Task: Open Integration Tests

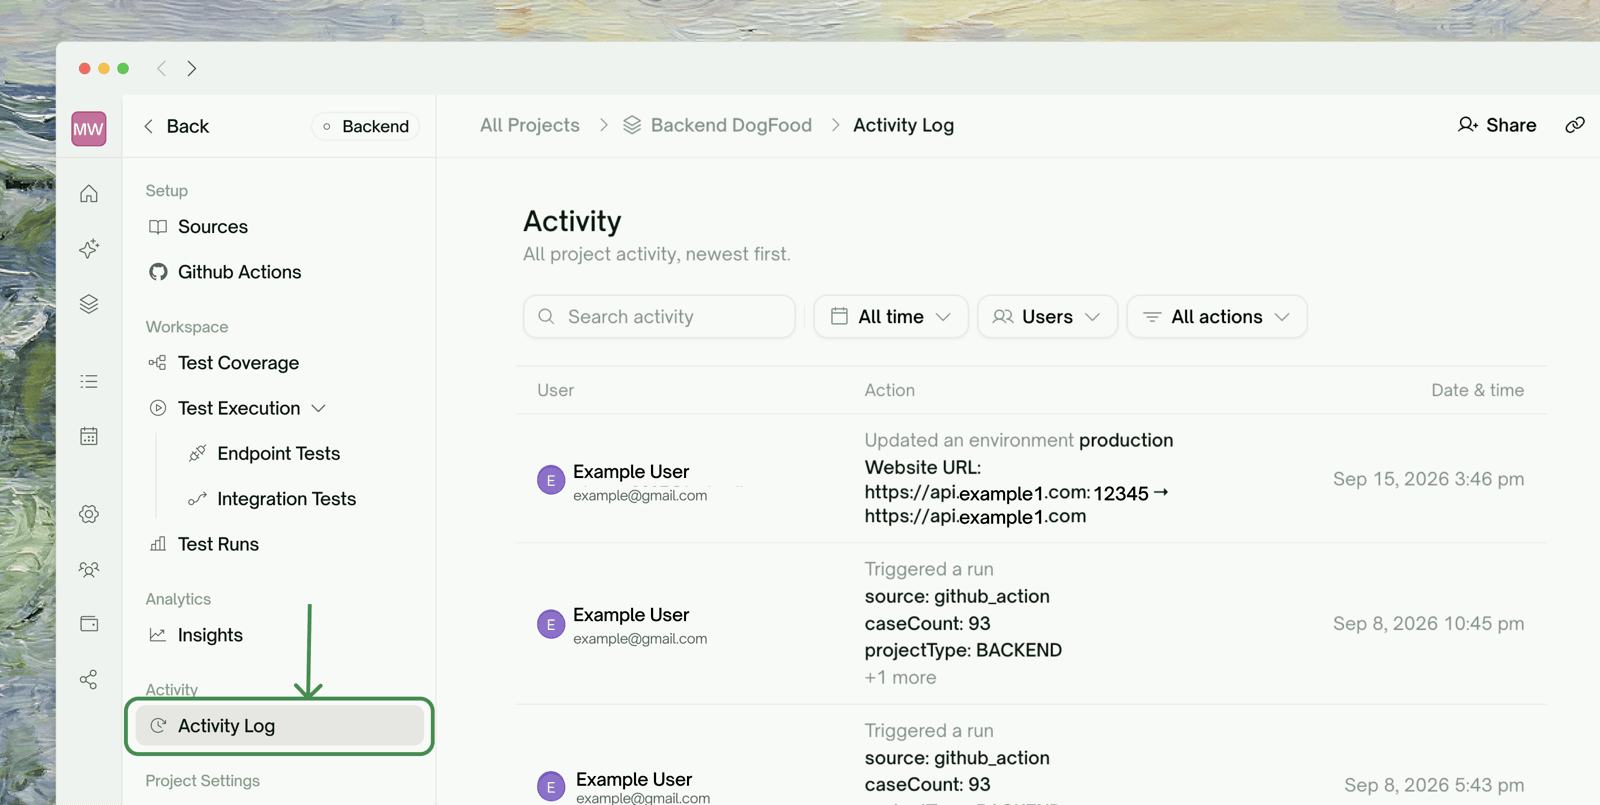Action: (273, 499)
